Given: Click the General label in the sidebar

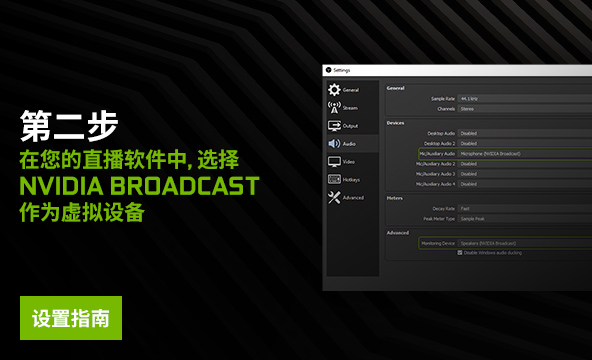Looking at the screenshot, I should pyautogui.click(x=351, y=90).
